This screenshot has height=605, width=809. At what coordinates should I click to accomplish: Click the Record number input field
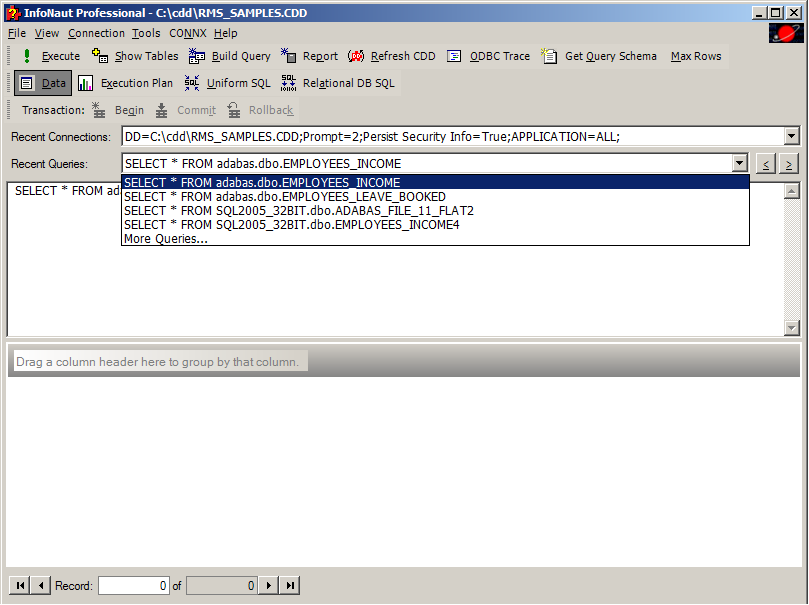134,586
